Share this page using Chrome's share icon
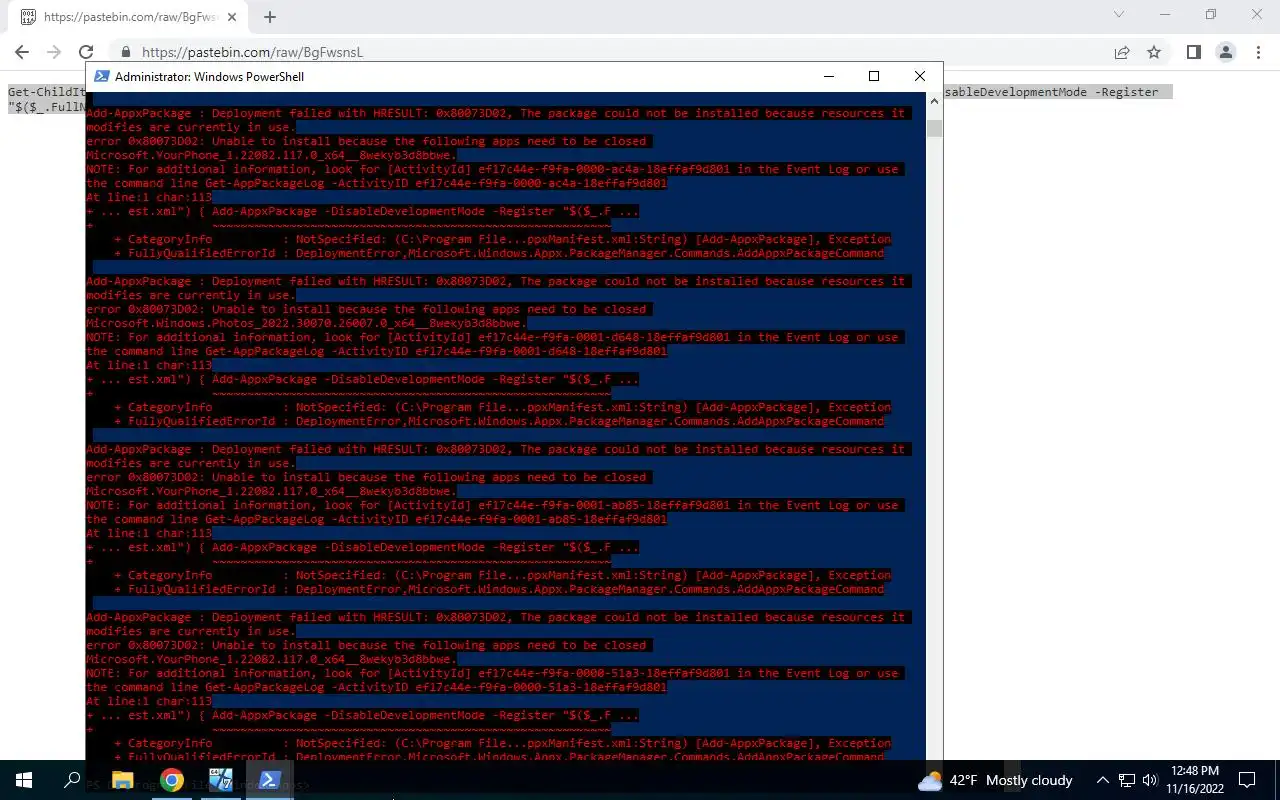This screenshot has width=1280, height=800. [x=1122, y=52]
